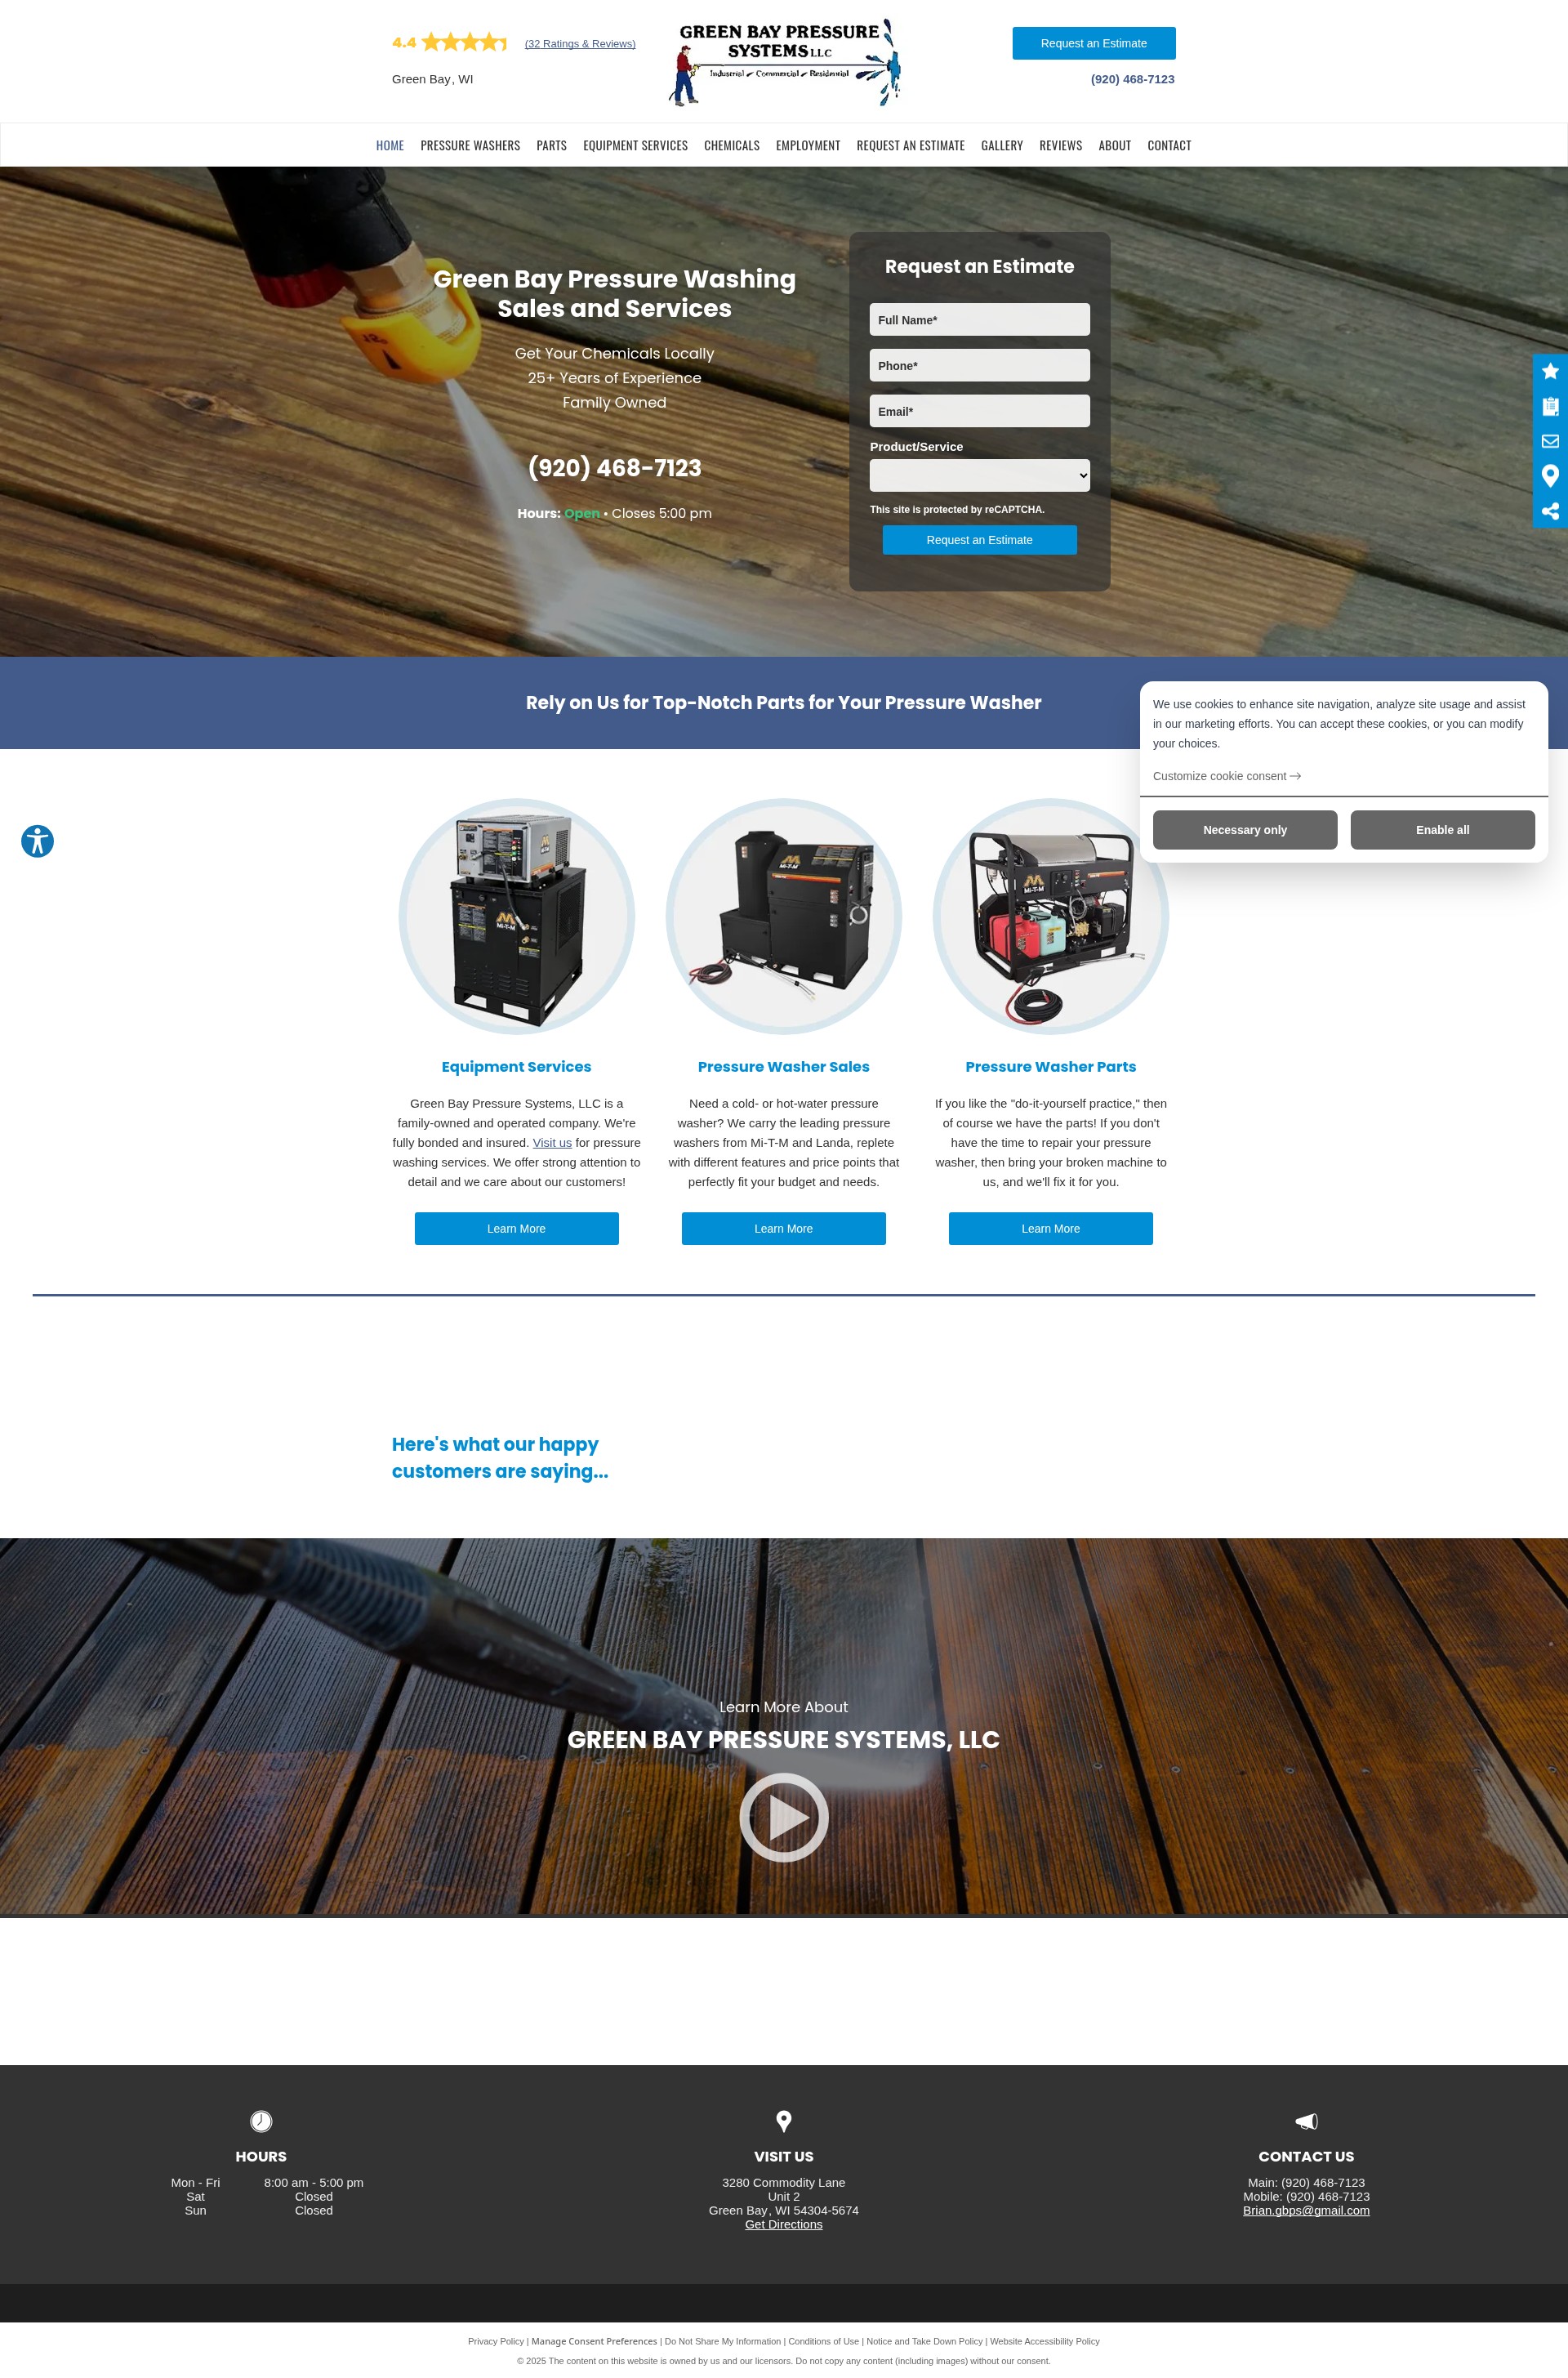Open the Chemicals menu item
The image size is (1568, 2378).
731,146
